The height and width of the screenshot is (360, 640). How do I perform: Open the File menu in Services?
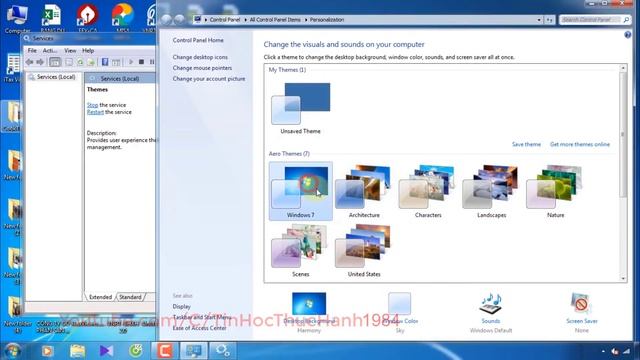click(32, 51)
